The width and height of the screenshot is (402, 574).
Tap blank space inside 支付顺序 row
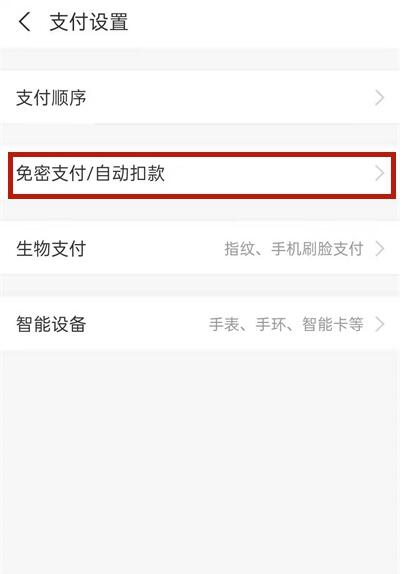point(231,98)
